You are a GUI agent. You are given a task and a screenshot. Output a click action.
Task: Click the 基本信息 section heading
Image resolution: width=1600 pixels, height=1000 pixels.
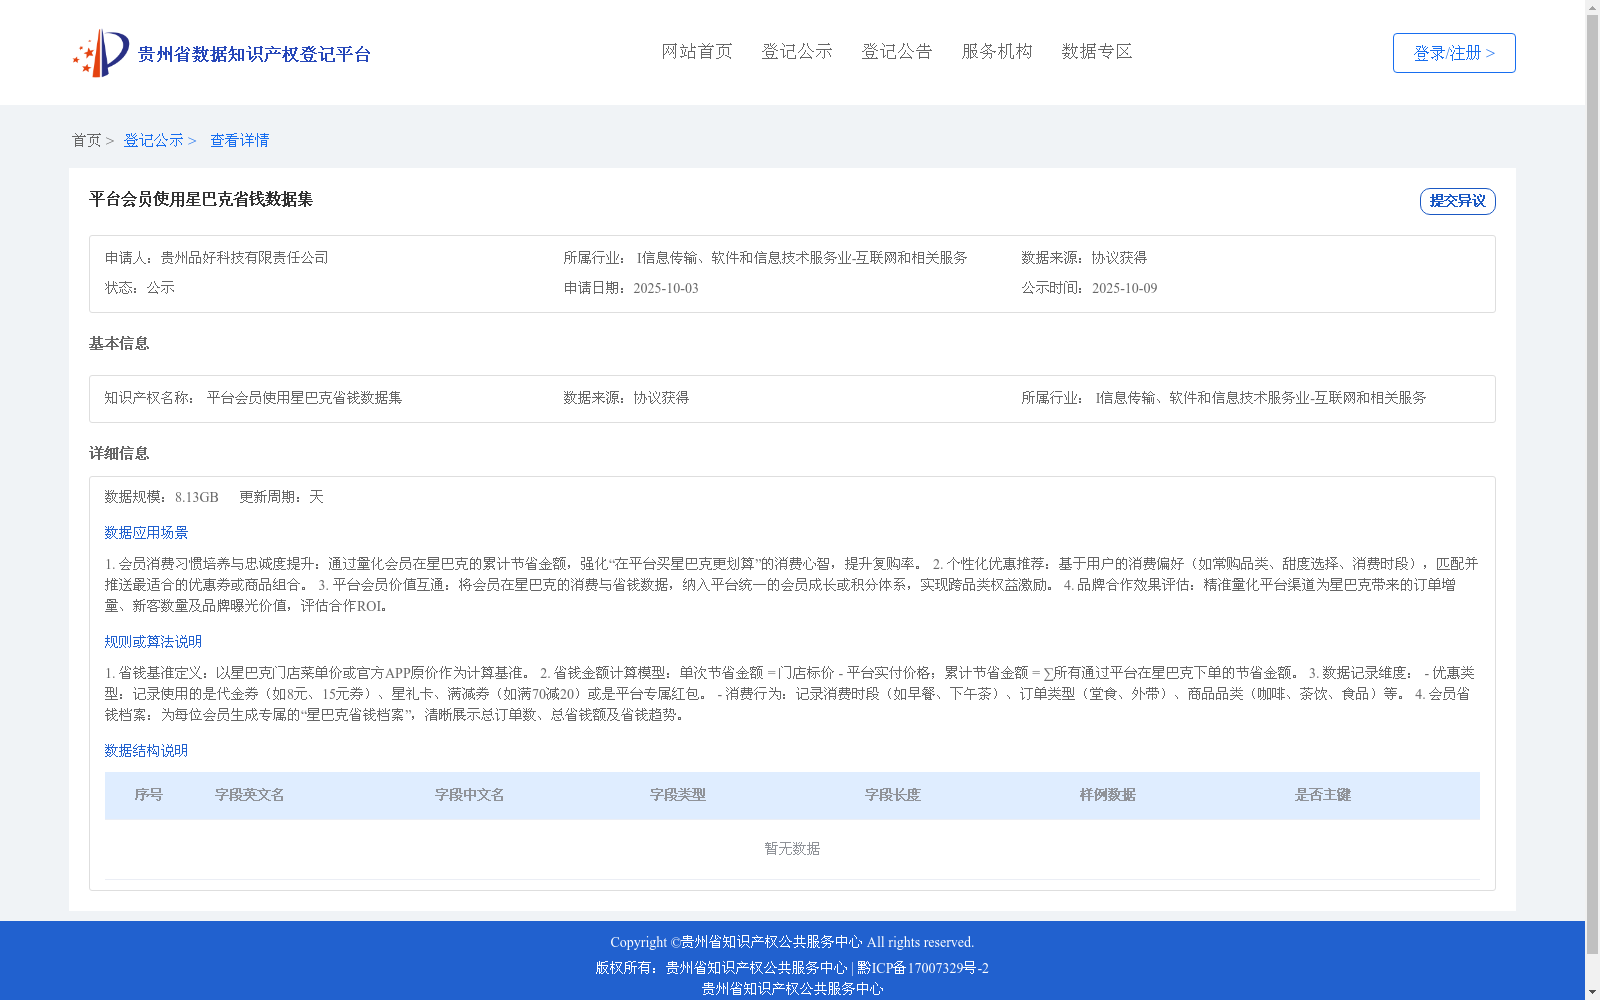119,344
